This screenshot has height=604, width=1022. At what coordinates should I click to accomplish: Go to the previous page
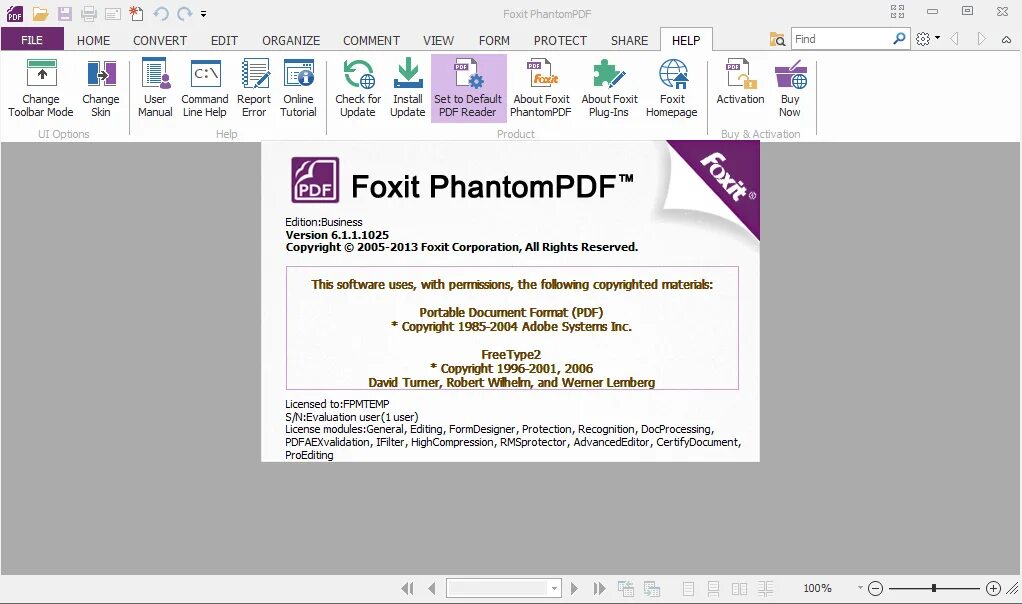[x=431, y=589]
